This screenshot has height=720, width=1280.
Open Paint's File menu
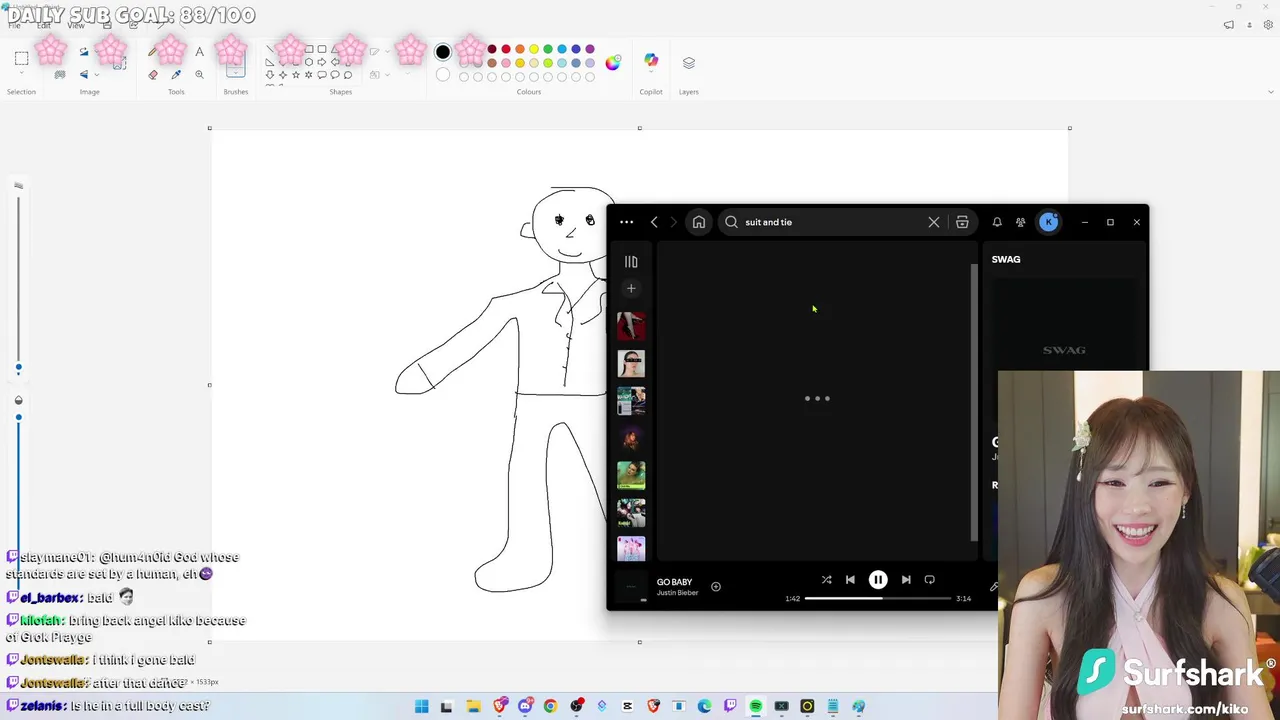14,25
